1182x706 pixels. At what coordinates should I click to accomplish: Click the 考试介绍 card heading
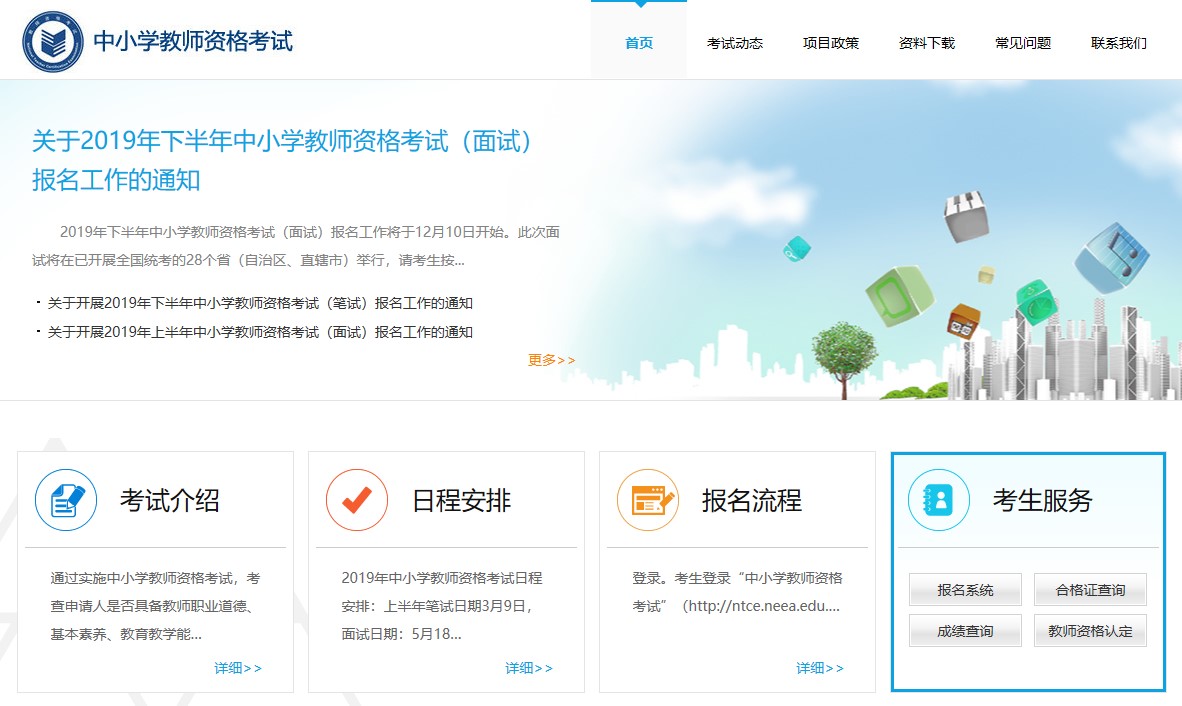click(x=170, y=500)
